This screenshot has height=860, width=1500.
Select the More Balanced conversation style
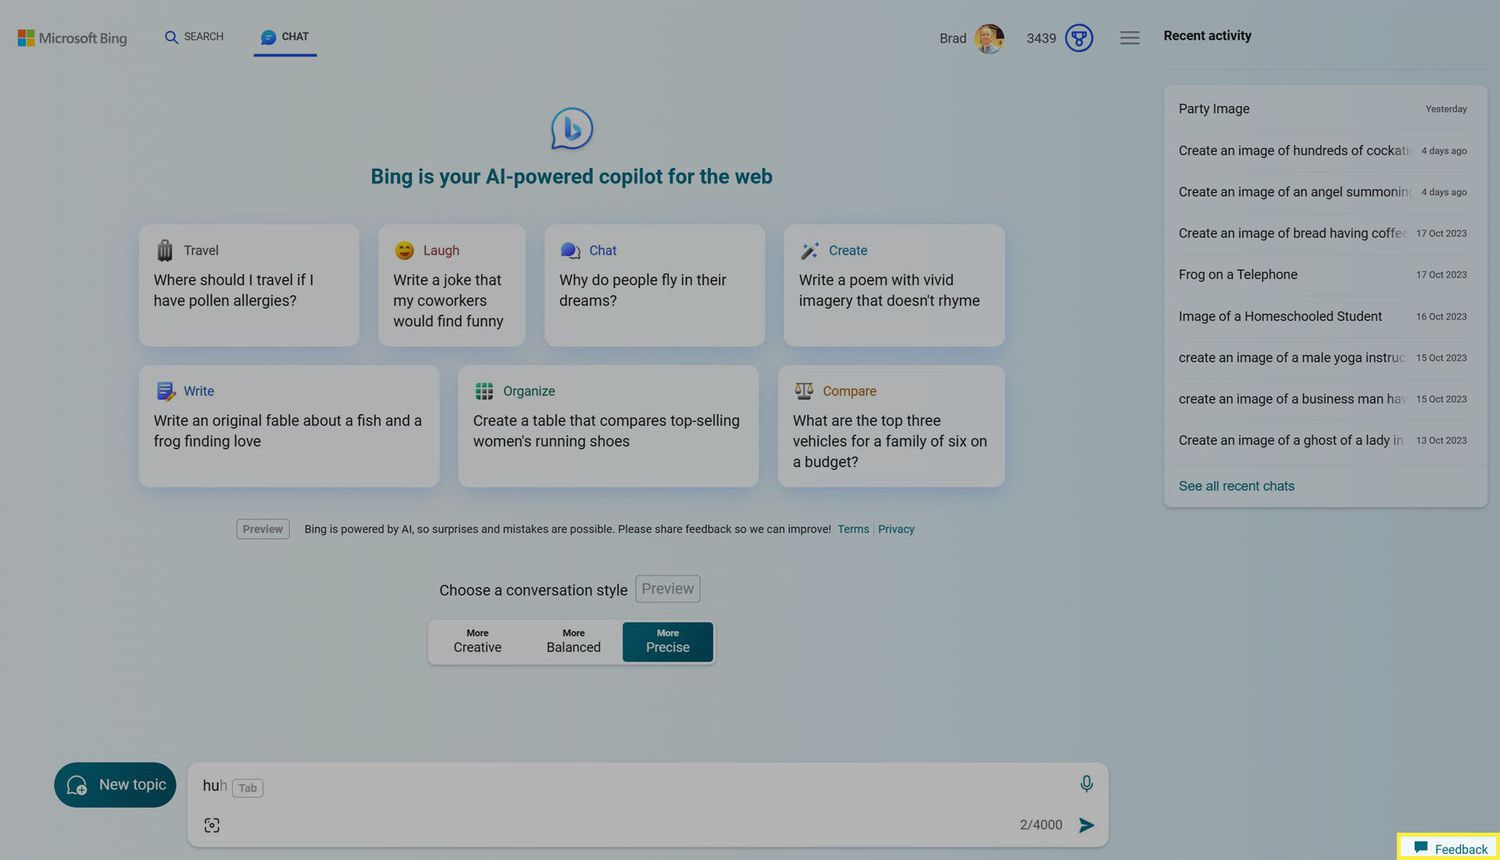click(x=573, y=641)
